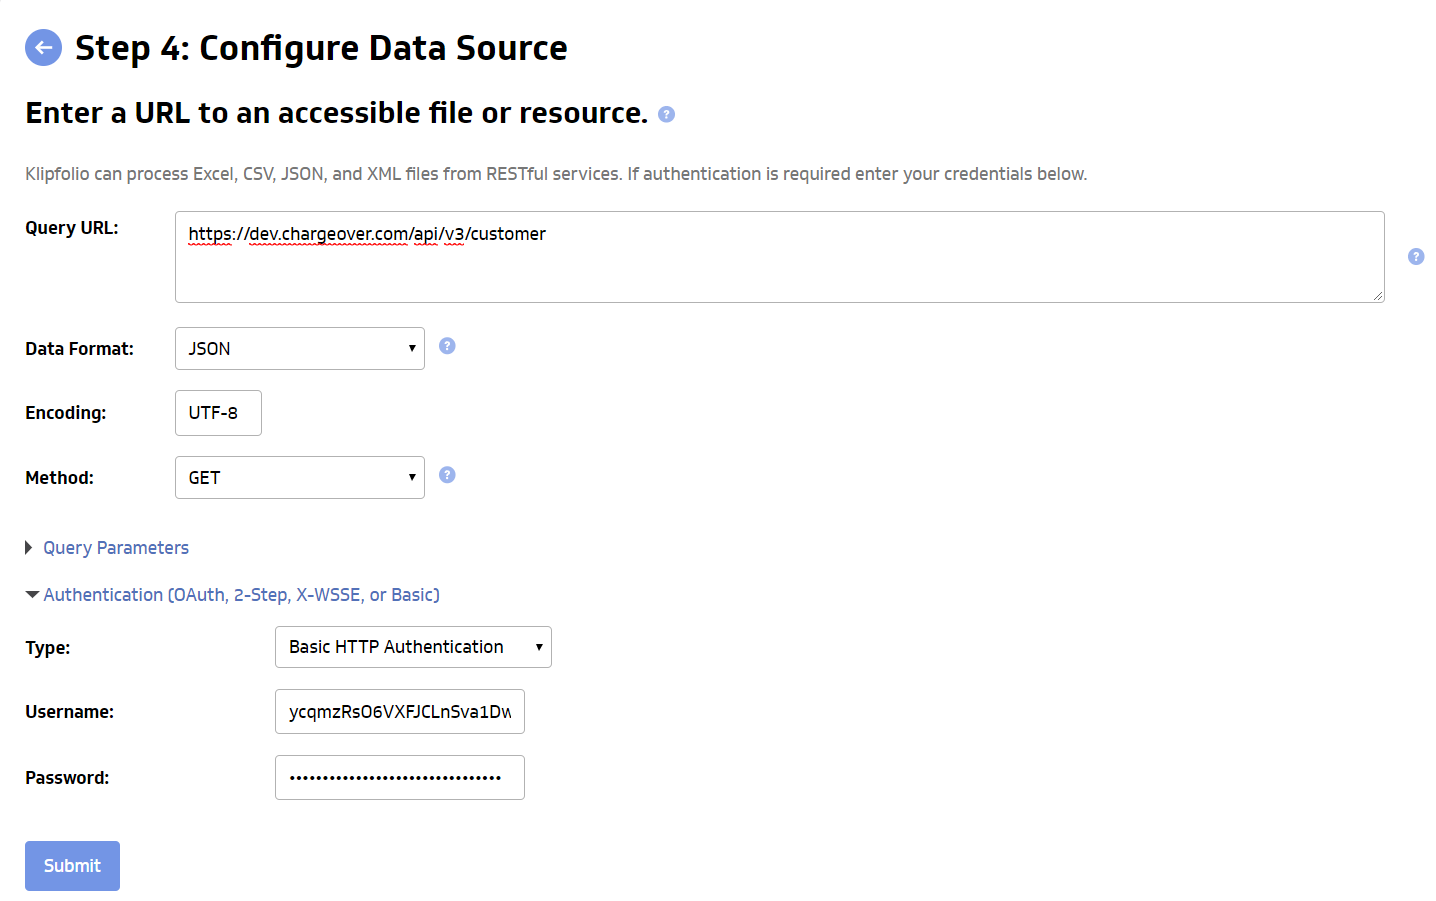Click the Query URL resize handle
The width and height of the screenshot is (1436, 901).
[1378, 296]
